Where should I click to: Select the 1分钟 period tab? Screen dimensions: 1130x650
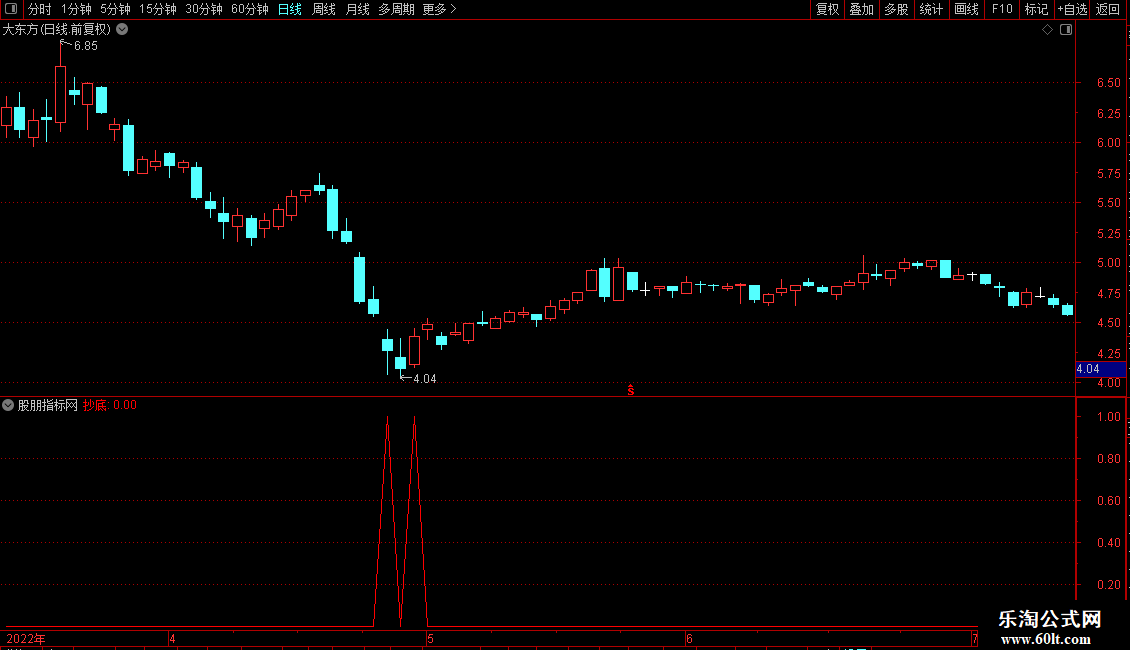(x=76, y=9)
